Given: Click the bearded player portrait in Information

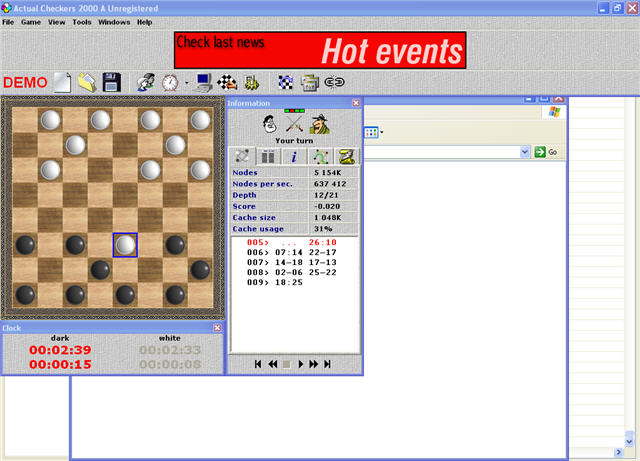Looking at the screenshot, I should click(x=270, y=124).
